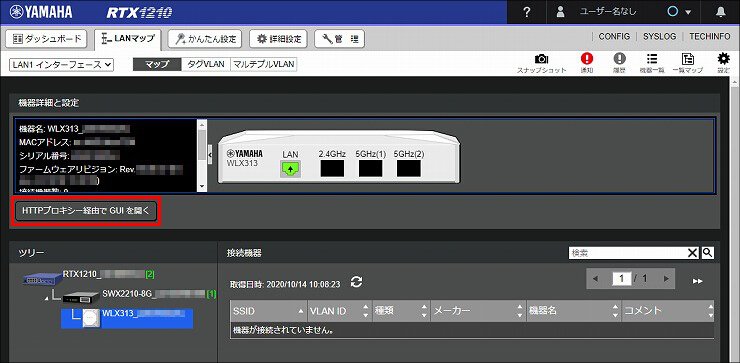Click the 機器が接続されていません。 message row

(472, 330)
